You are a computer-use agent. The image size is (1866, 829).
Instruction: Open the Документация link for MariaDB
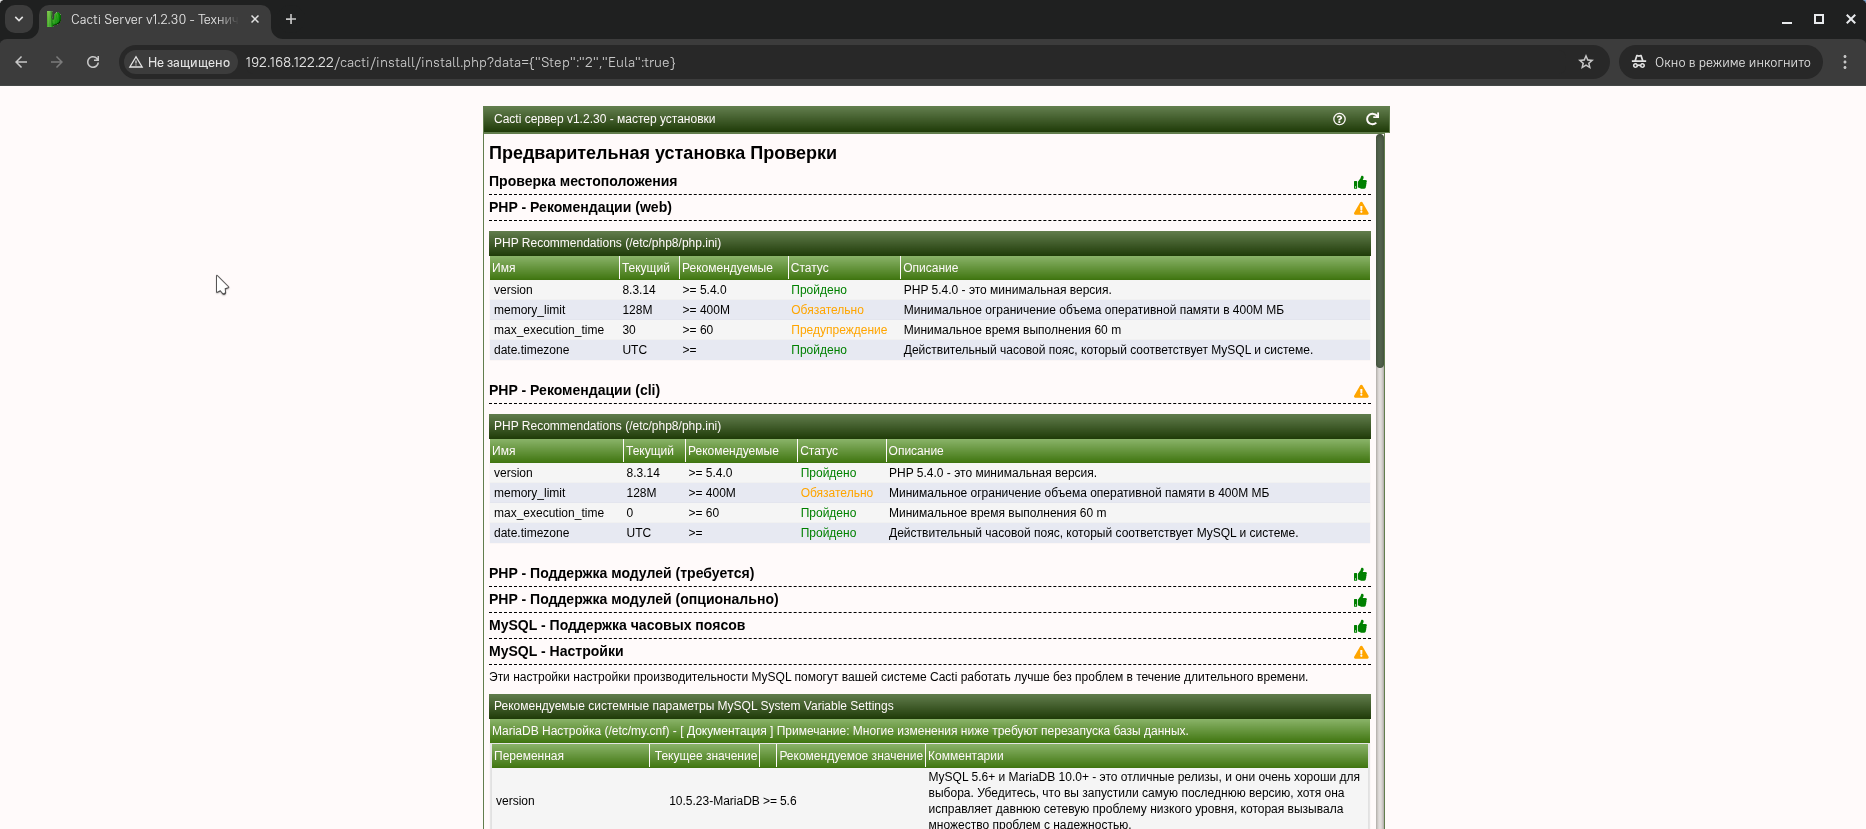[x=727, y=731]
